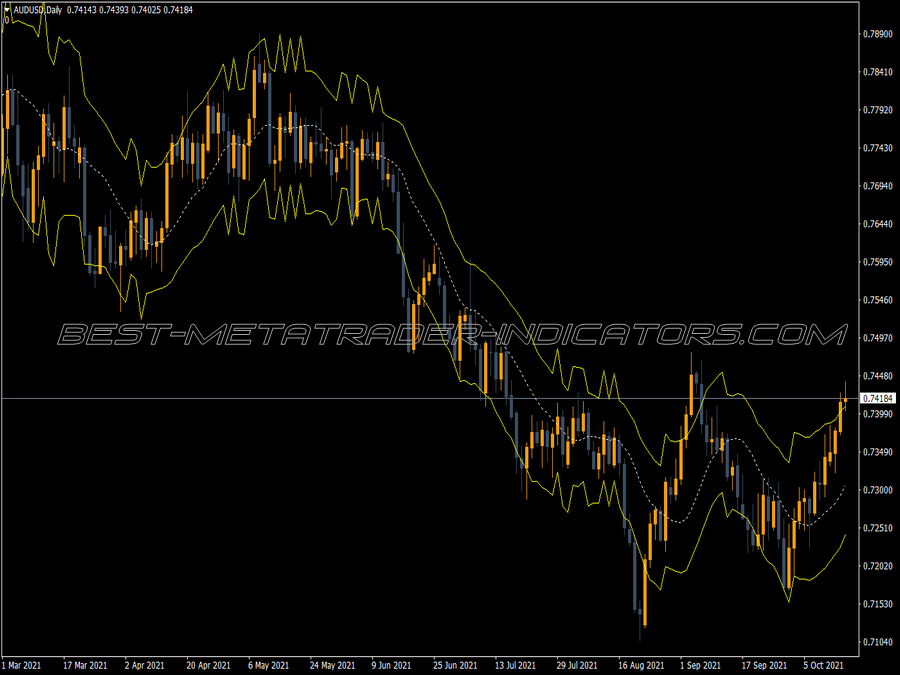Click the 0.73990 price axis label

click(878, 414)
